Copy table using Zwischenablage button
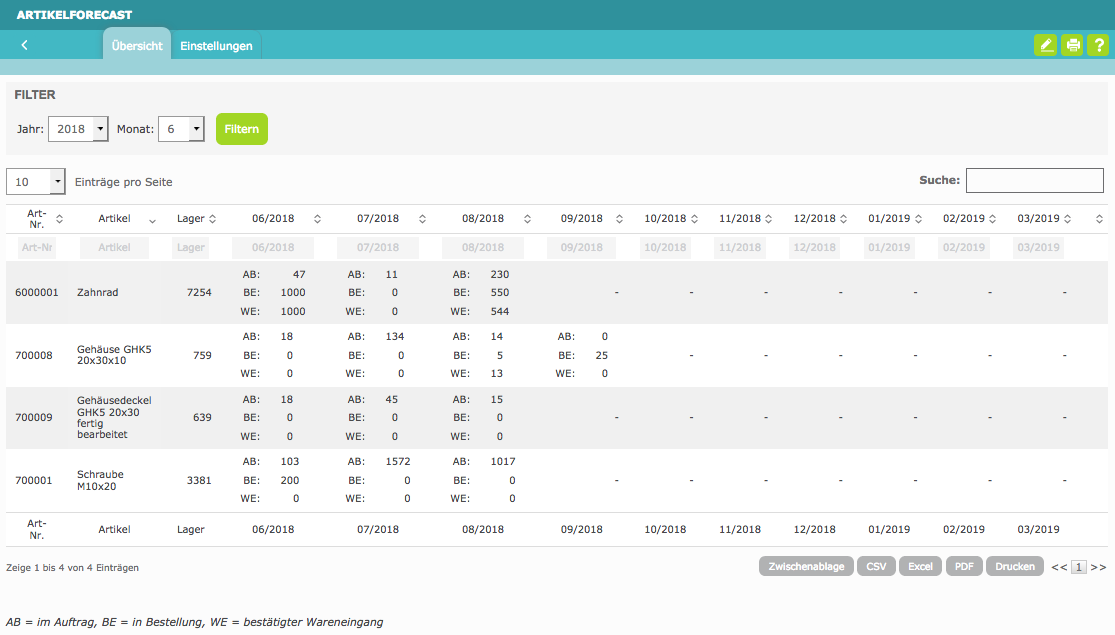 [x=807, y=566]
